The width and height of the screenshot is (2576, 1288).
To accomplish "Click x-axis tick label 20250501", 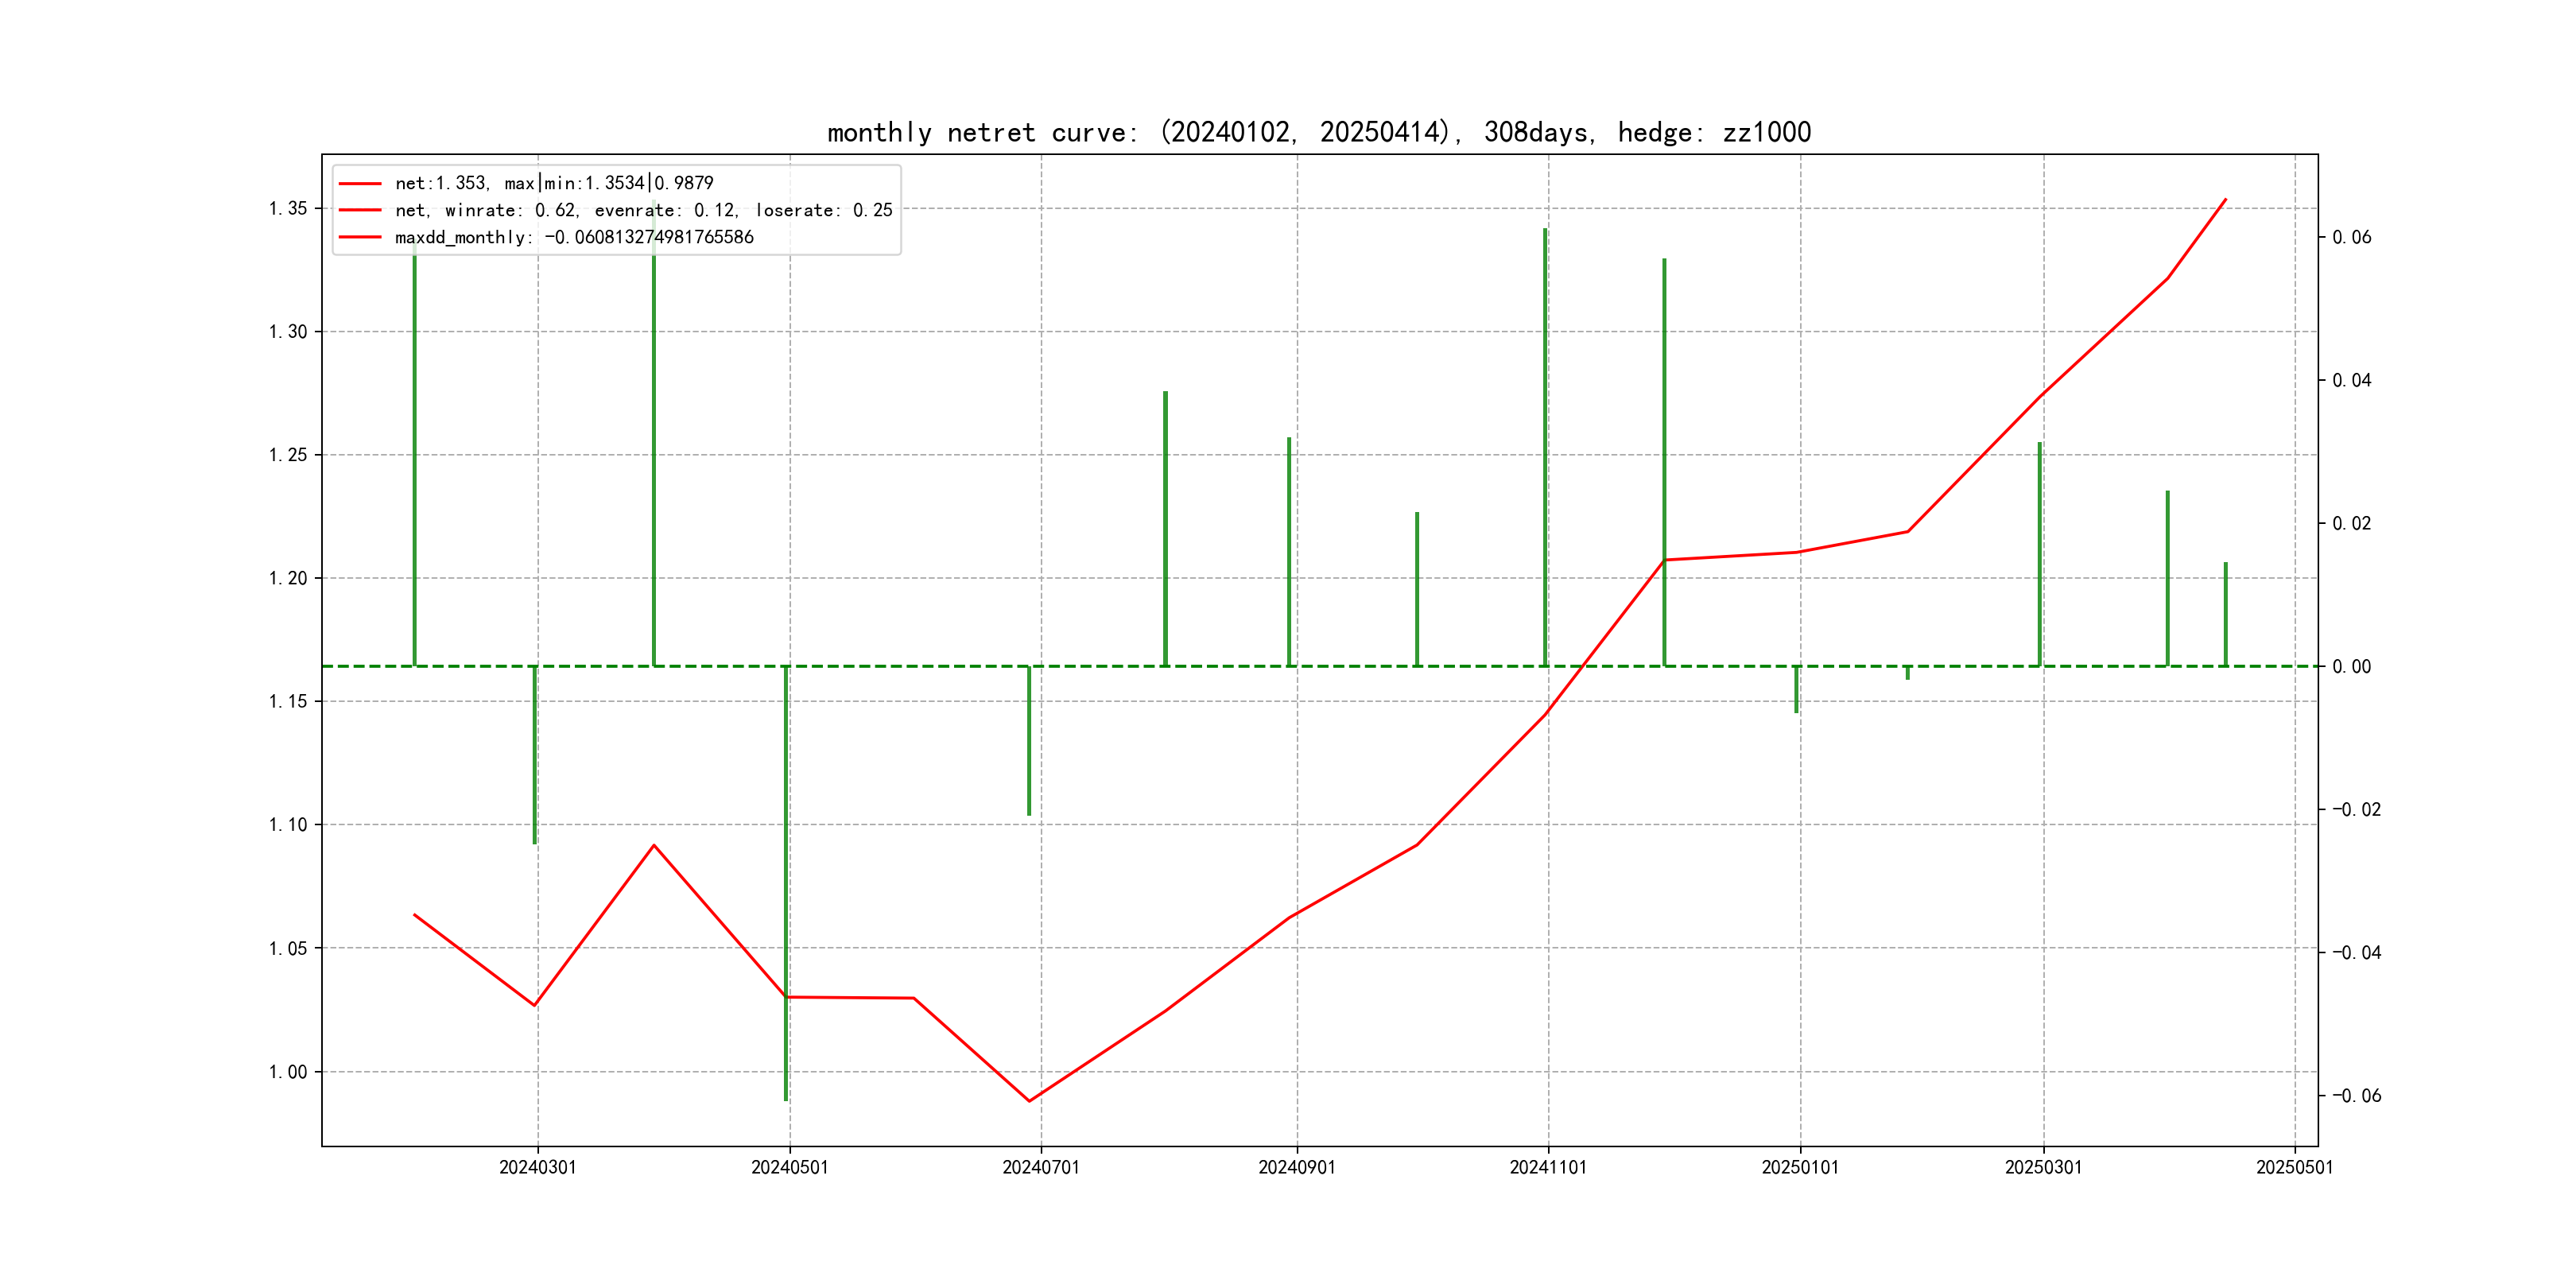I will tap(2294, 1168).
